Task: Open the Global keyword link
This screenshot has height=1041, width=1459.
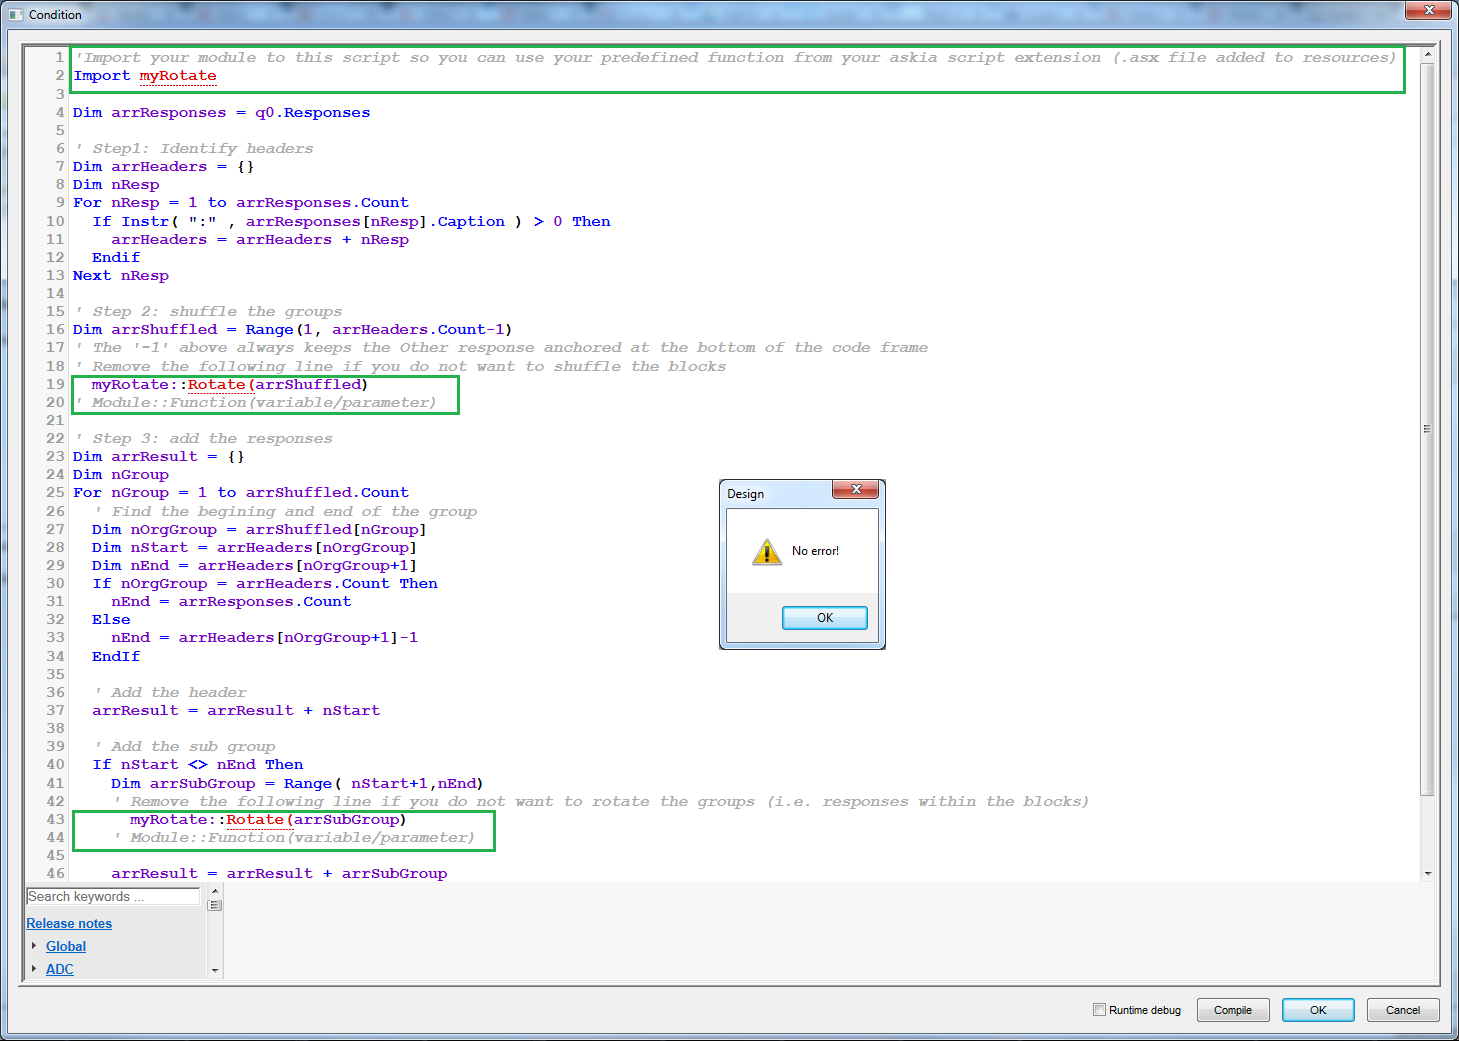Action: pyautogui.click(x=66, y=947)
